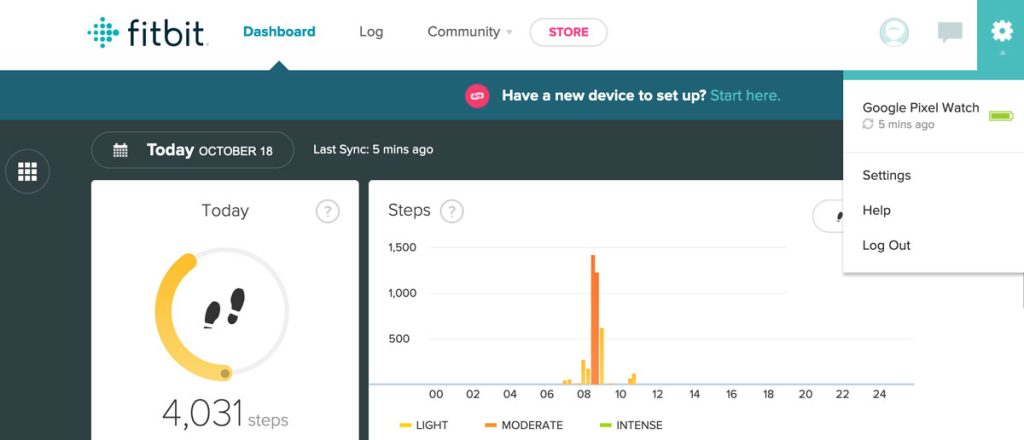Open the profile avatar icon
This screenshot has width=1024, height=440.
point(893,33)
